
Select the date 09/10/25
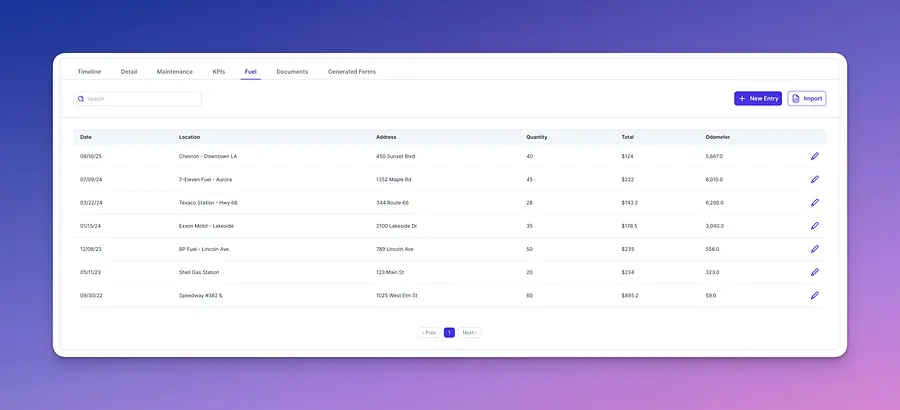point(91,156)
